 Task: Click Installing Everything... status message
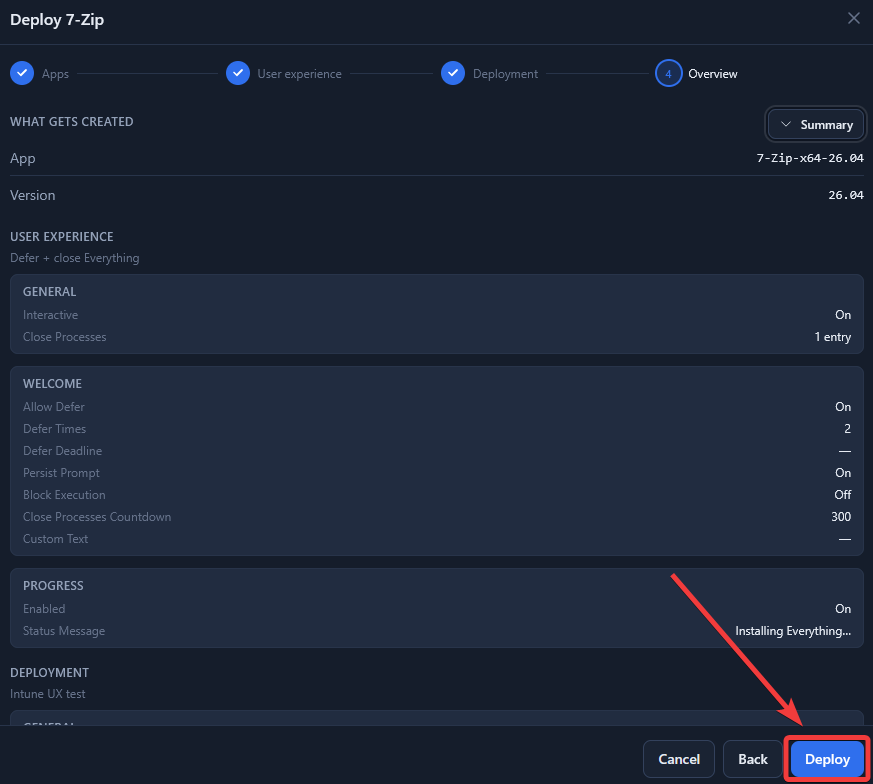point(793,631)
